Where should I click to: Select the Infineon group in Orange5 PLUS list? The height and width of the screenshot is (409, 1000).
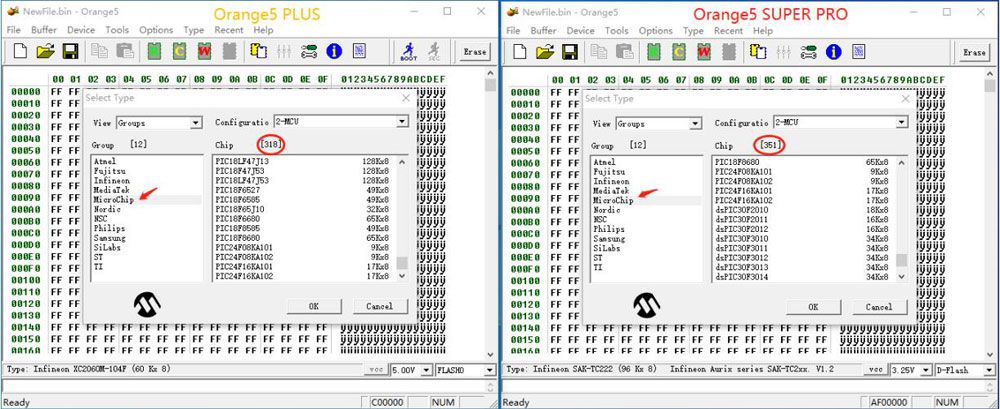click(x=111, y=180)
